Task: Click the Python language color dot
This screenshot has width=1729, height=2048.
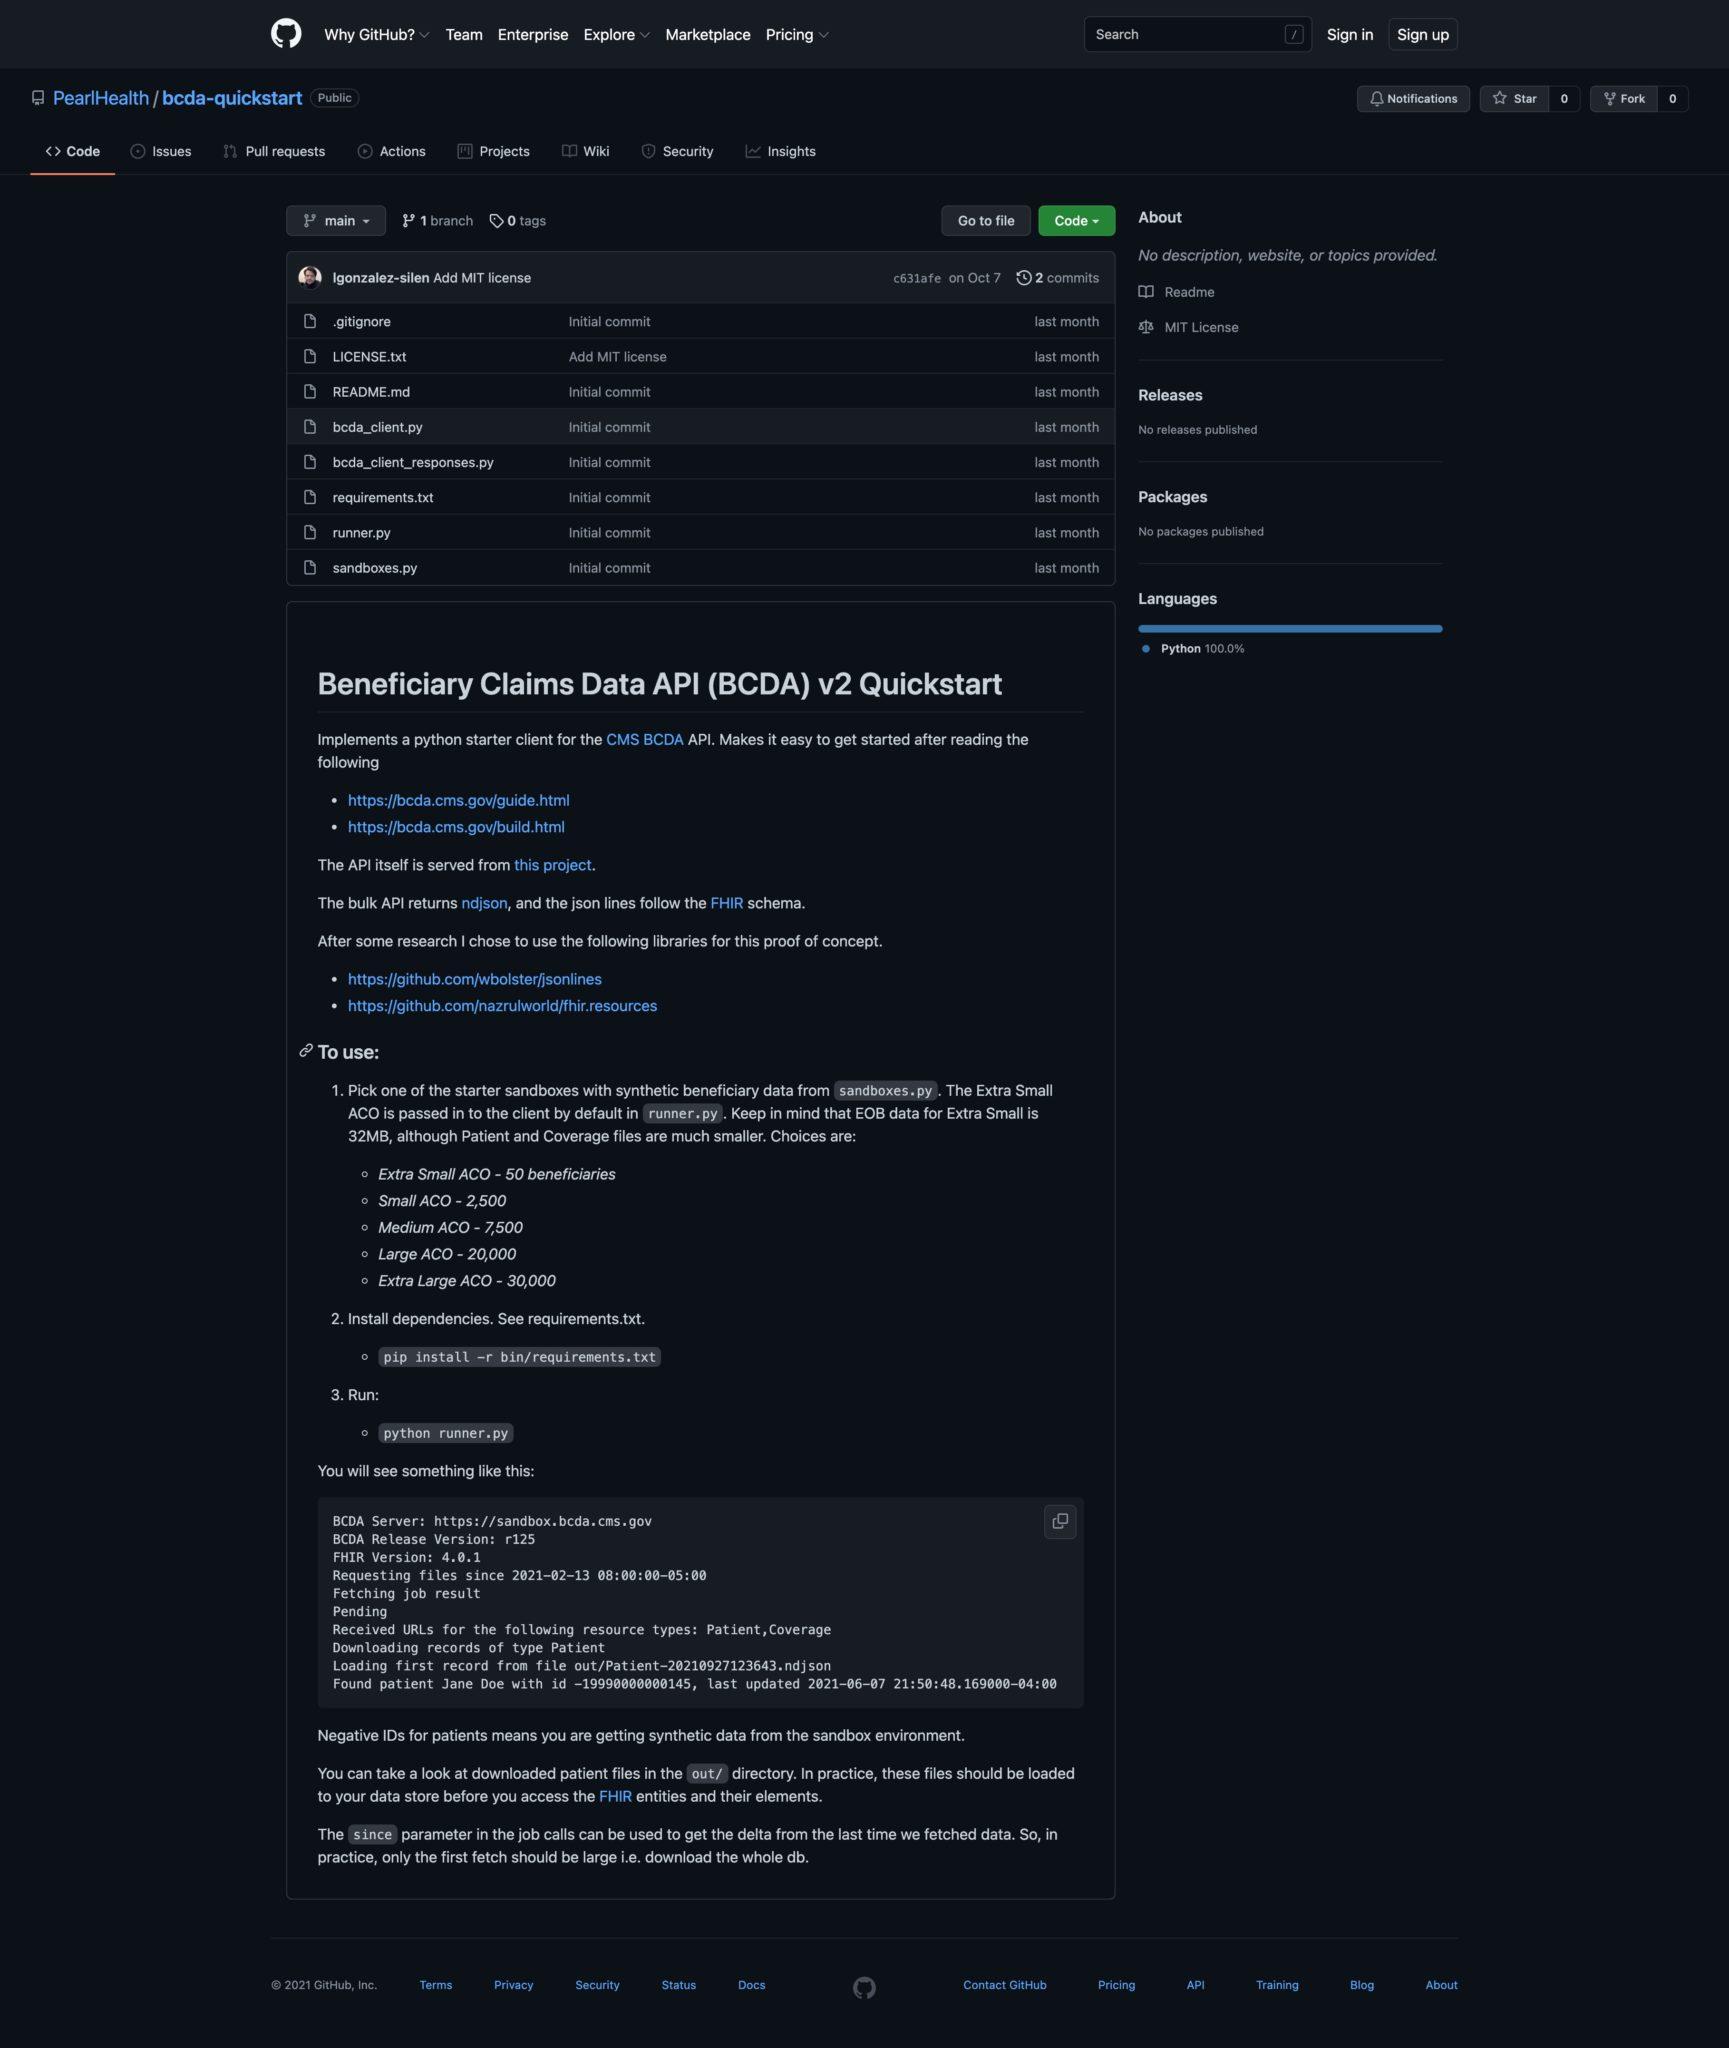Action: 1146,649
